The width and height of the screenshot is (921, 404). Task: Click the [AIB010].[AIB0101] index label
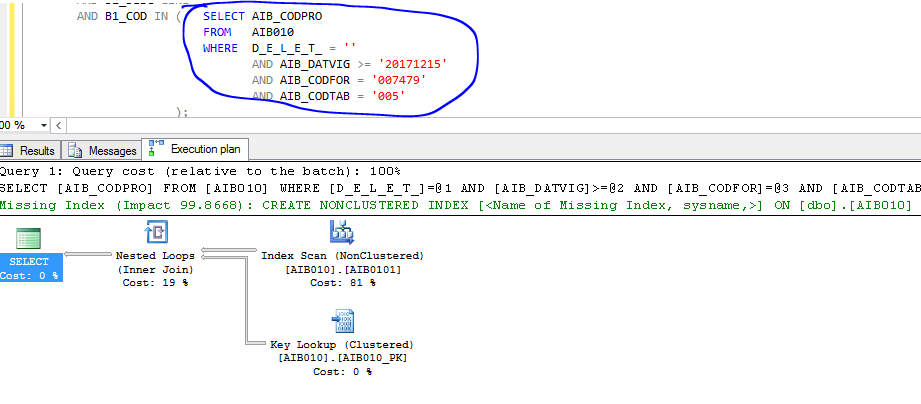tap(342, 269)
